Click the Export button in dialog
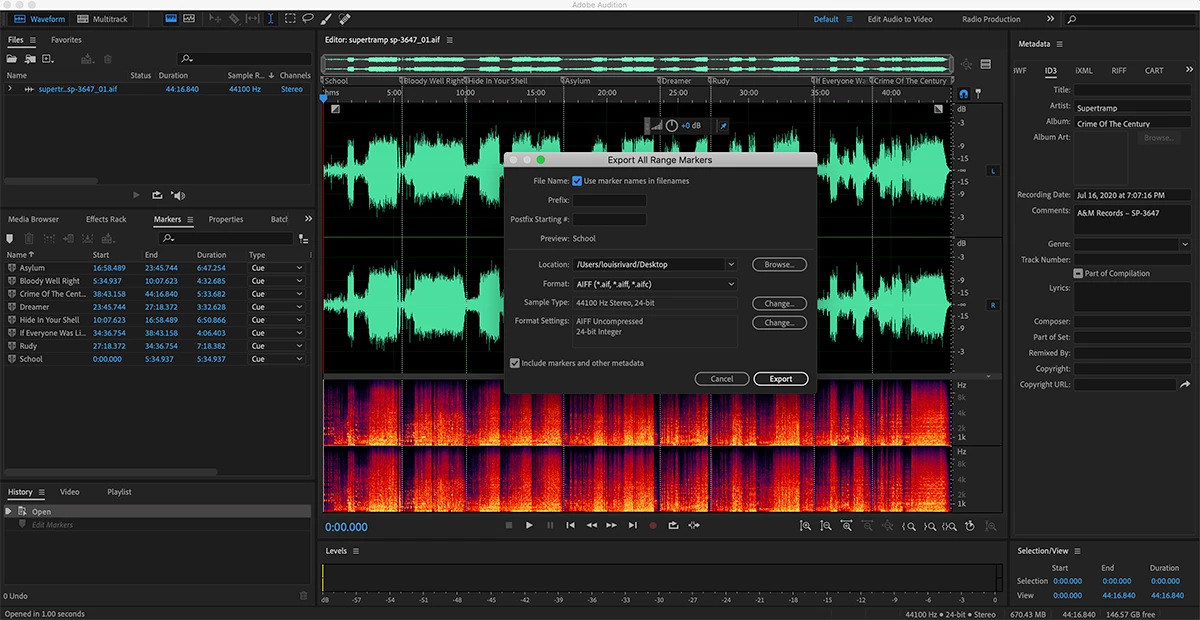The image size is (1200, 620). pyautogui.click(x=781, y=379)
